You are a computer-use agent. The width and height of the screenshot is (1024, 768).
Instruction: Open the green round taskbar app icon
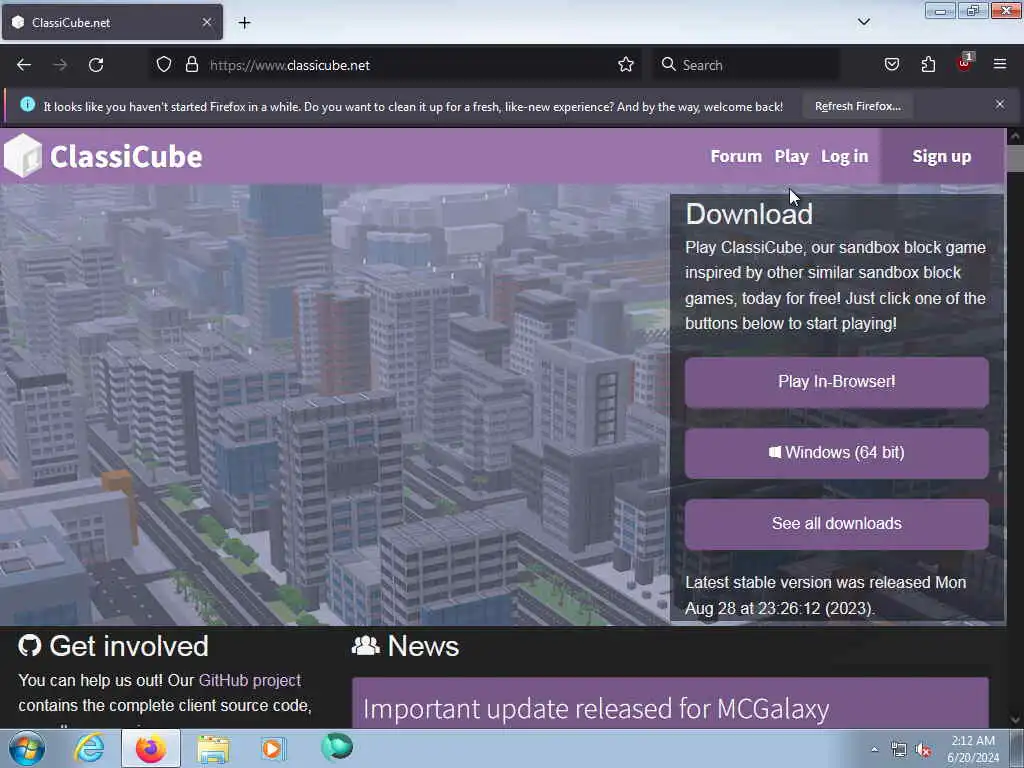[x=337, y=747]
